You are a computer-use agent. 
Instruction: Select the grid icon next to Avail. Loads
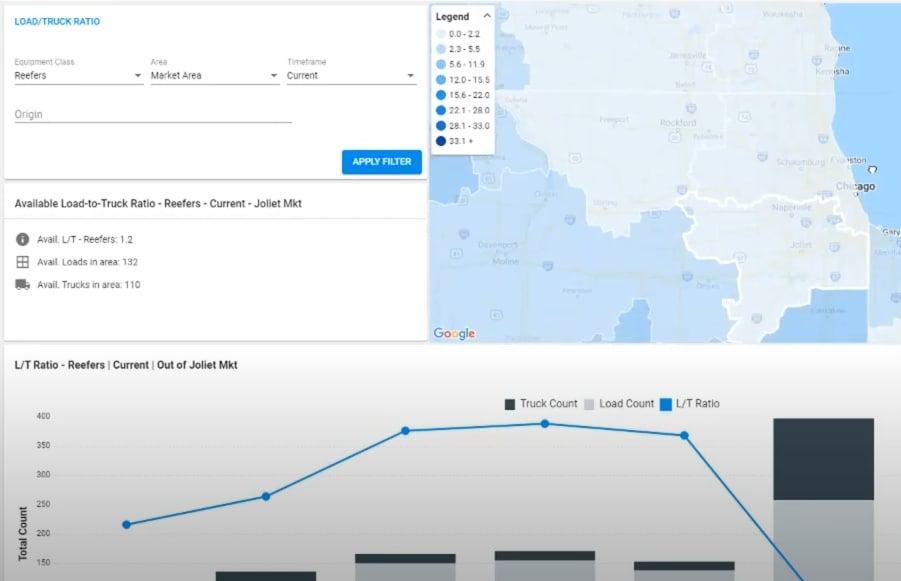pos(21,262)
